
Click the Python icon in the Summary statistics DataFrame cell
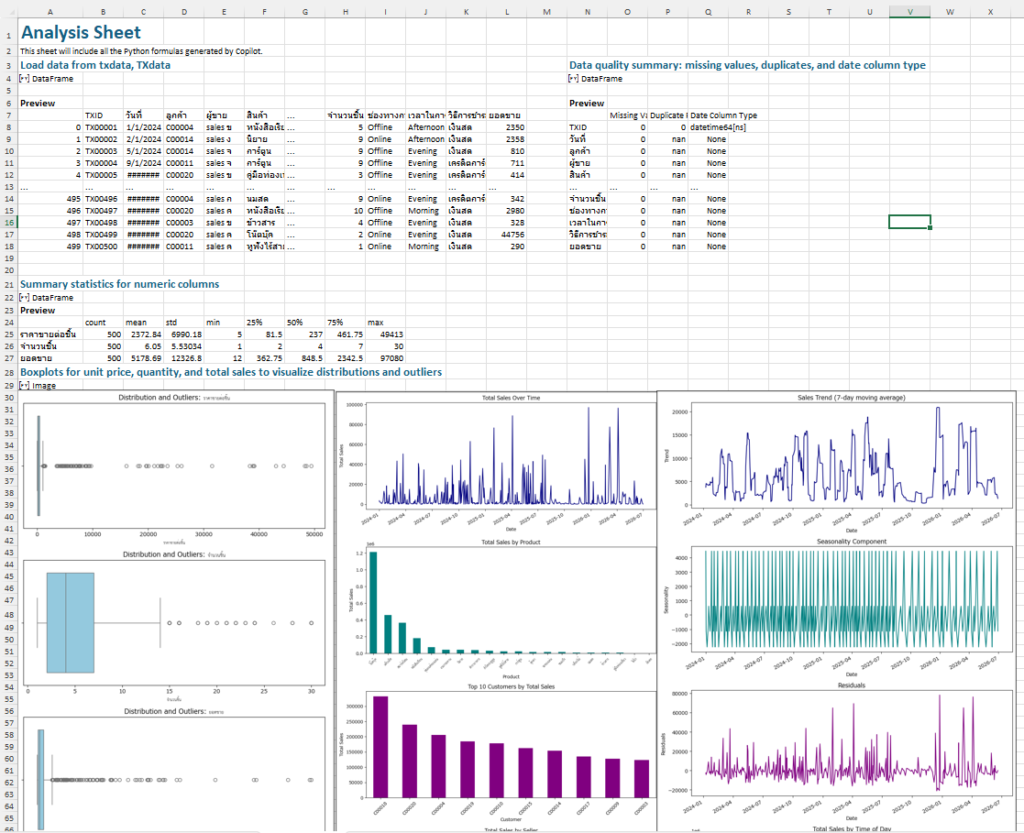click(25, 297)
